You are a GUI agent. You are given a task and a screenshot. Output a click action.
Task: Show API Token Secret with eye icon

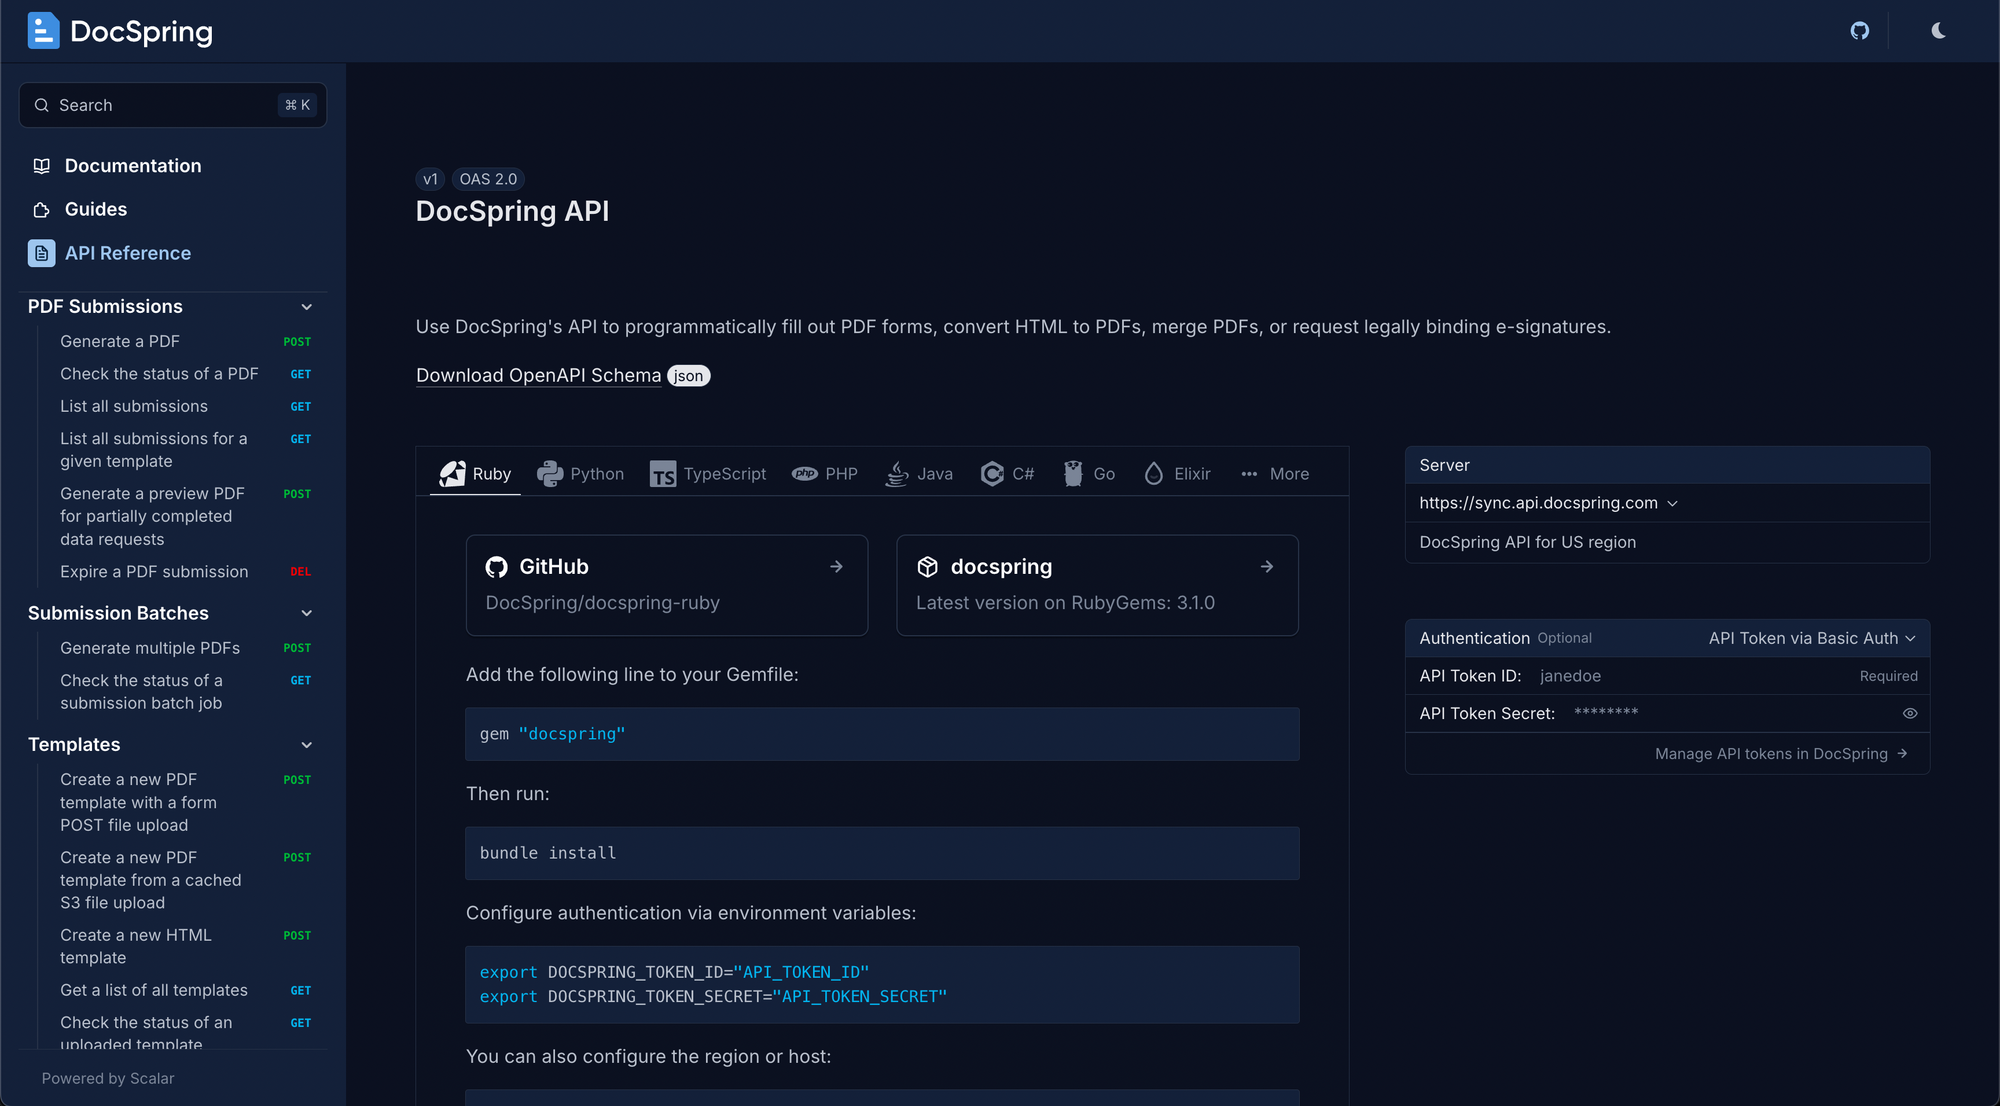[1910, 714]
